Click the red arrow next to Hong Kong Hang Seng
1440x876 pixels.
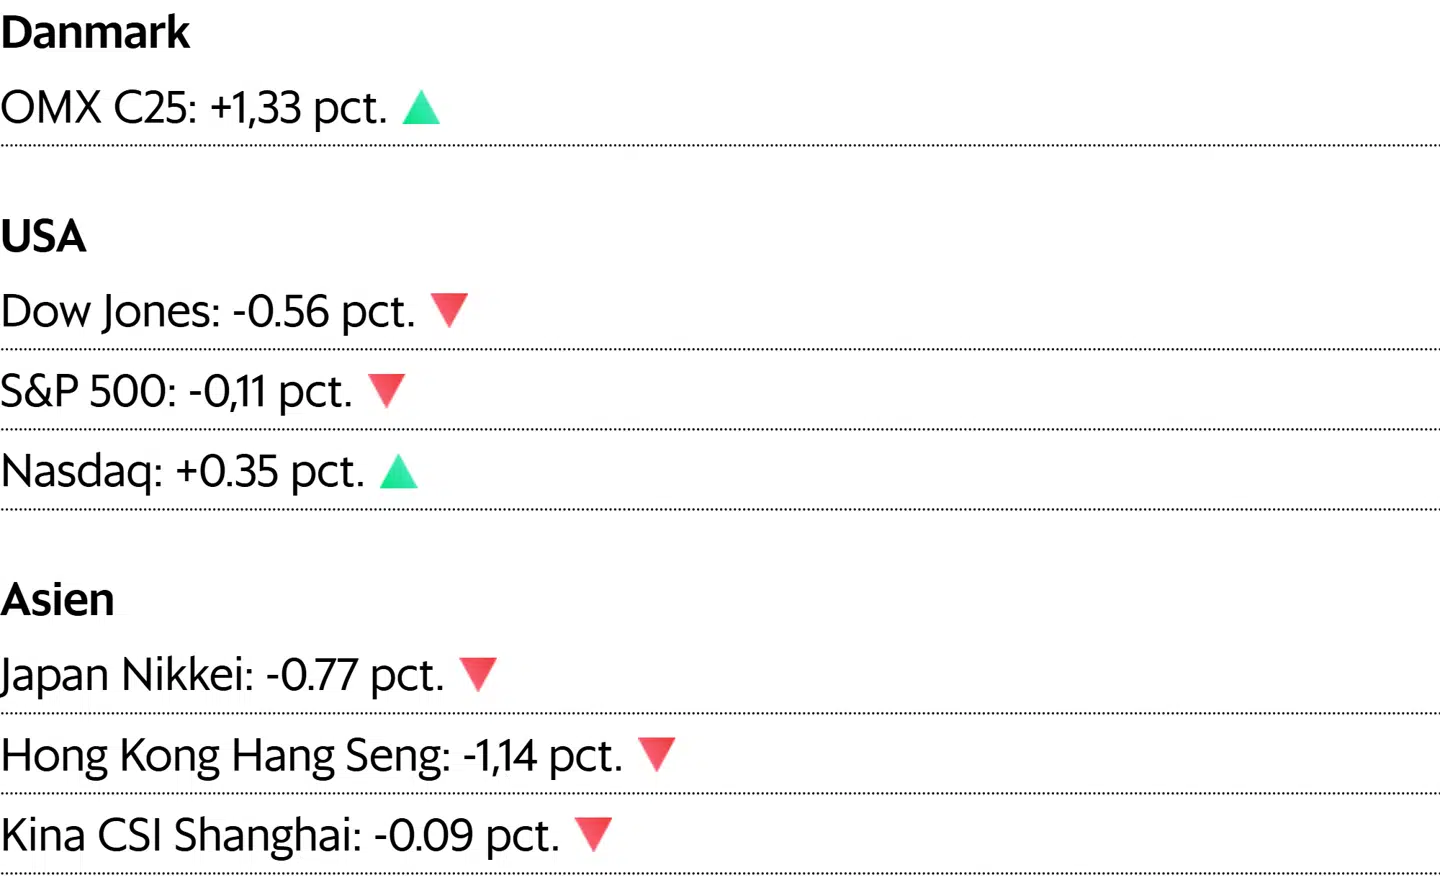pos(656,753)
